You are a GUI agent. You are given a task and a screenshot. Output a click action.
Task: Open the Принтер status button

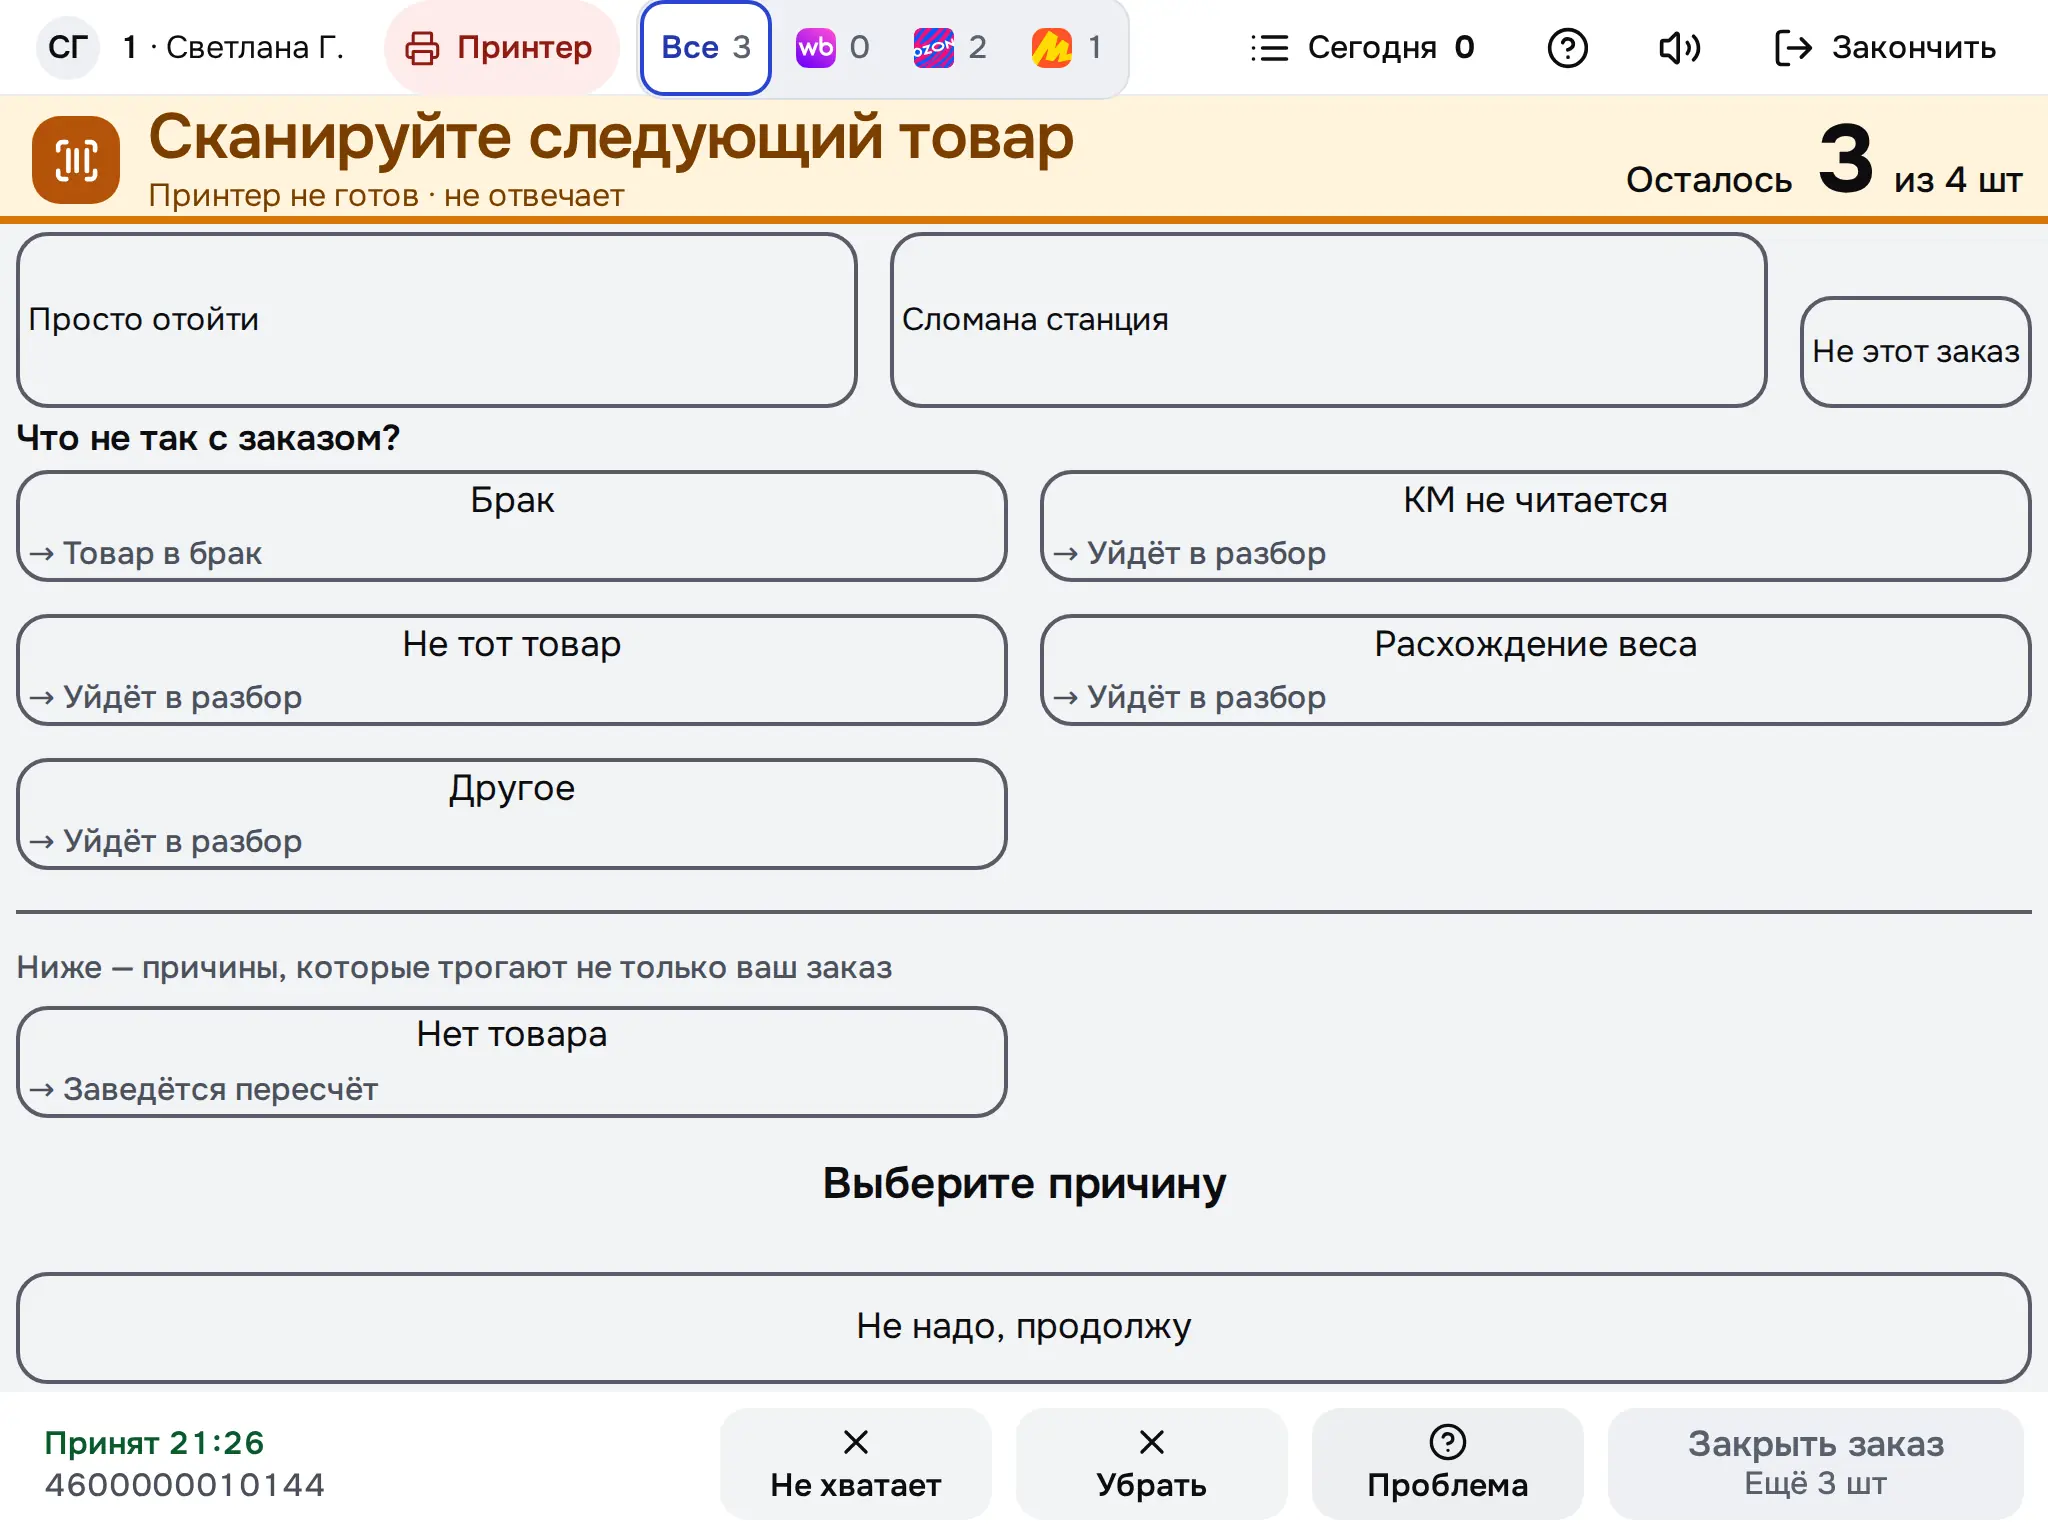tap(501, 47)
